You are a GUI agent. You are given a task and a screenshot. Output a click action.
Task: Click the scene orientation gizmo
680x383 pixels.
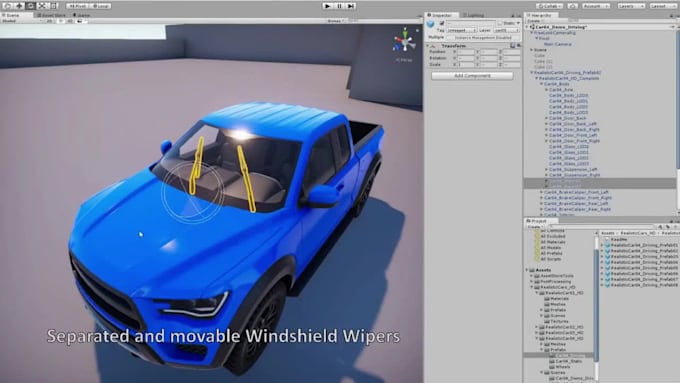tap(404, 42)
